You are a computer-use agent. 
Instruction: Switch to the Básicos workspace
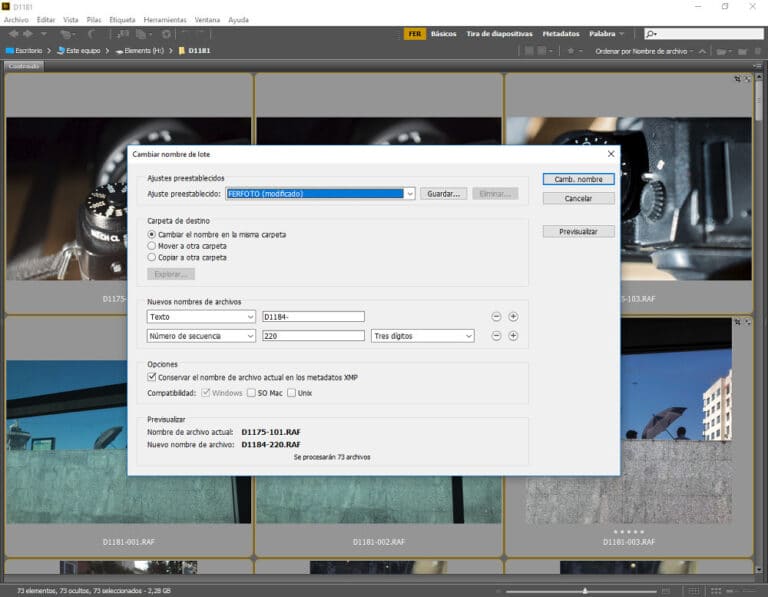(443, 34)
